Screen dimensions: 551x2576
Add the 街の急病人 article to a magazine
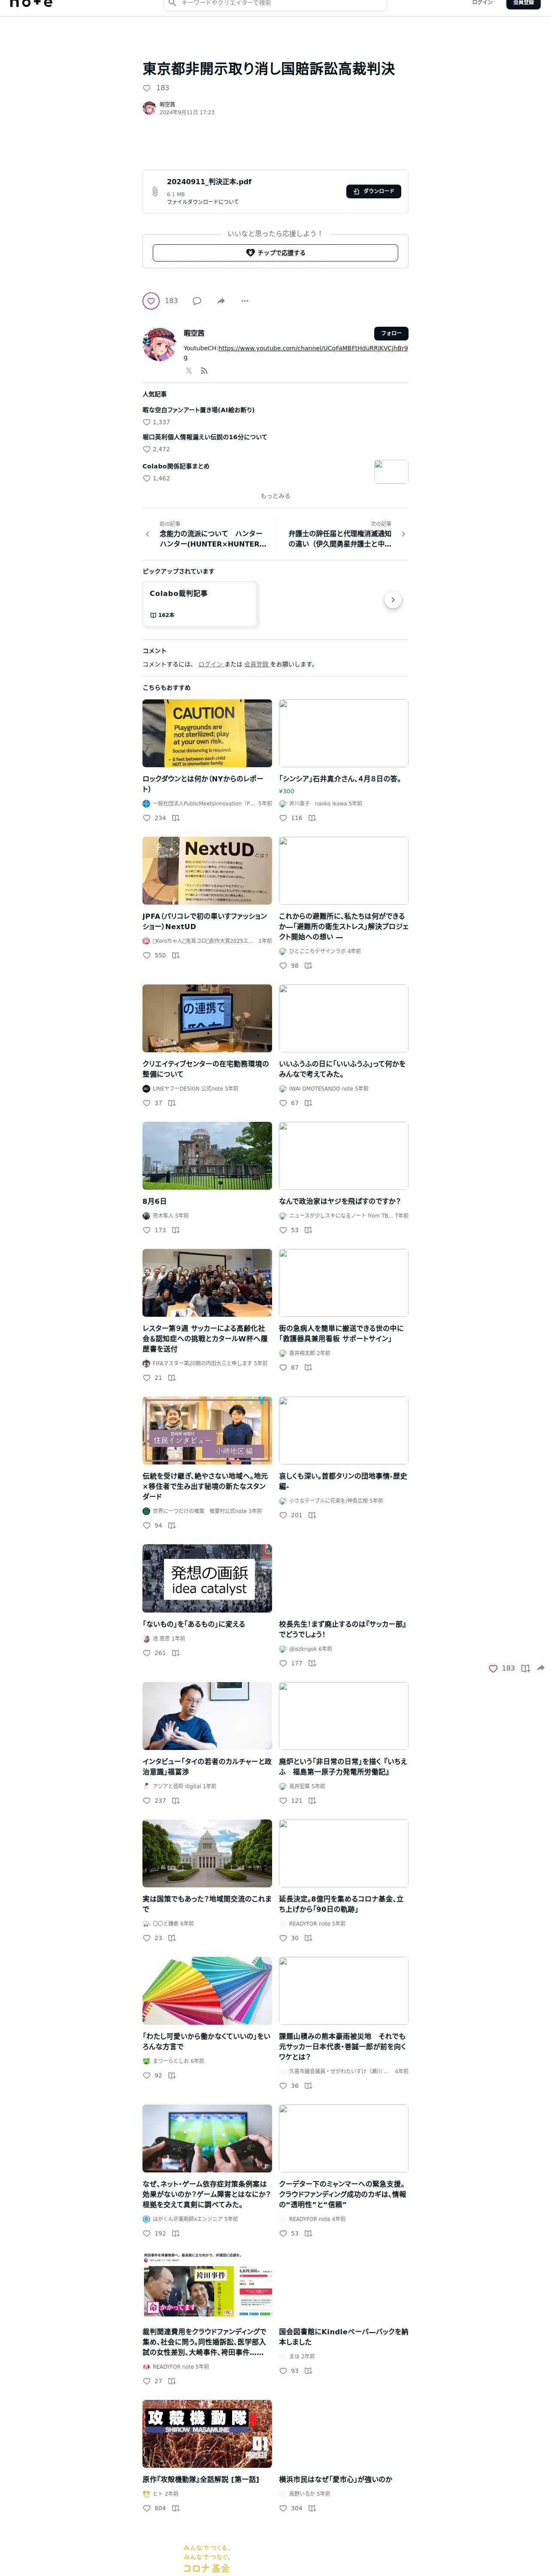coord(308,1367)
